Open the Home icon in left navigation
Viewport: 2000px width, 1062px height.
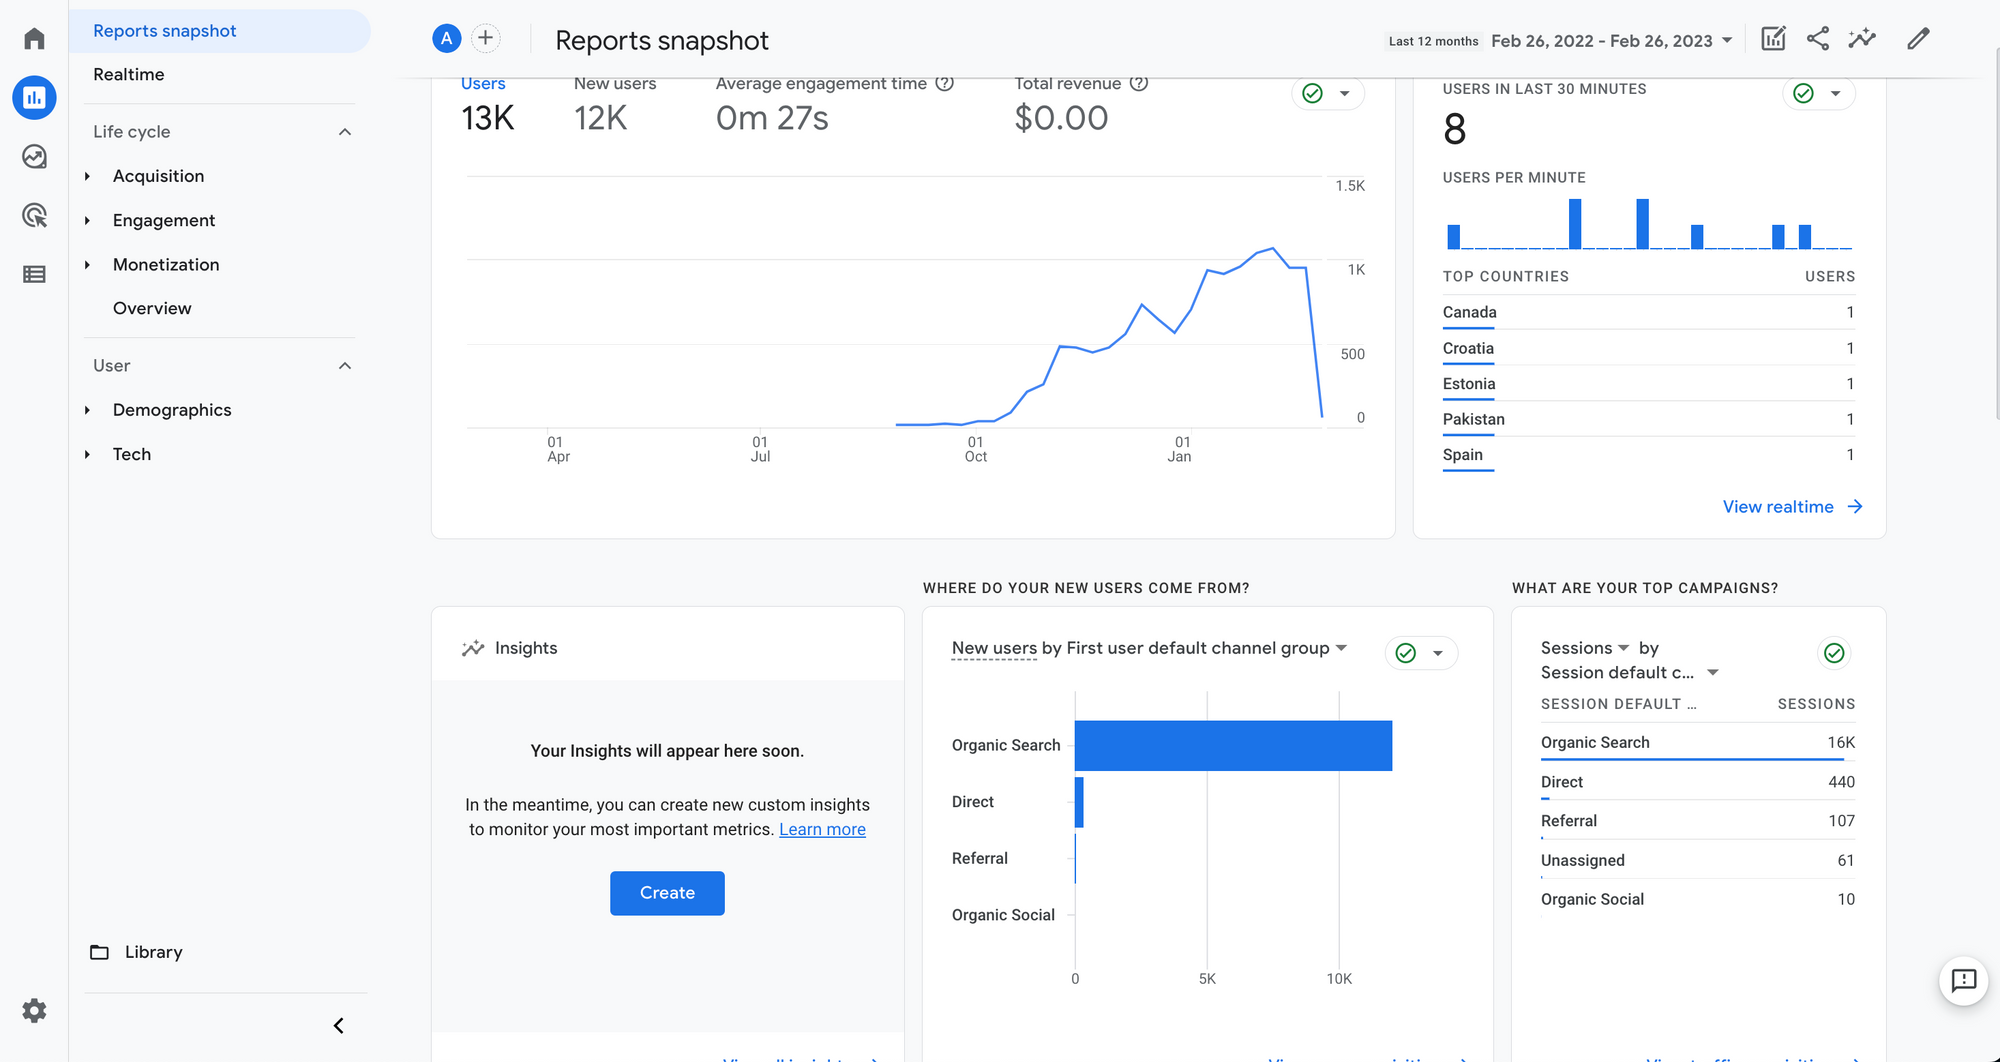(x=35, y=37)
